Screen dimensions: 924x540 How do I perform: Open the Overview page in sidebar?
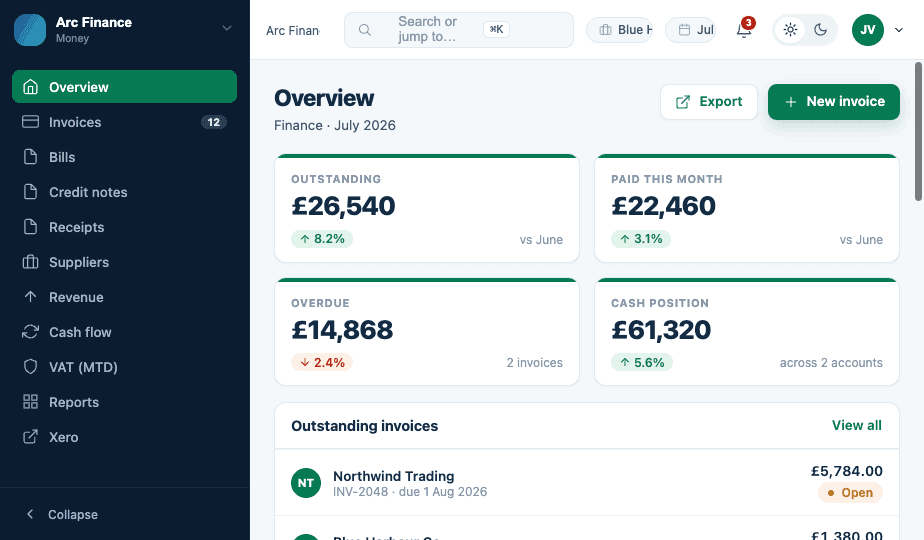tap(124, 87)
